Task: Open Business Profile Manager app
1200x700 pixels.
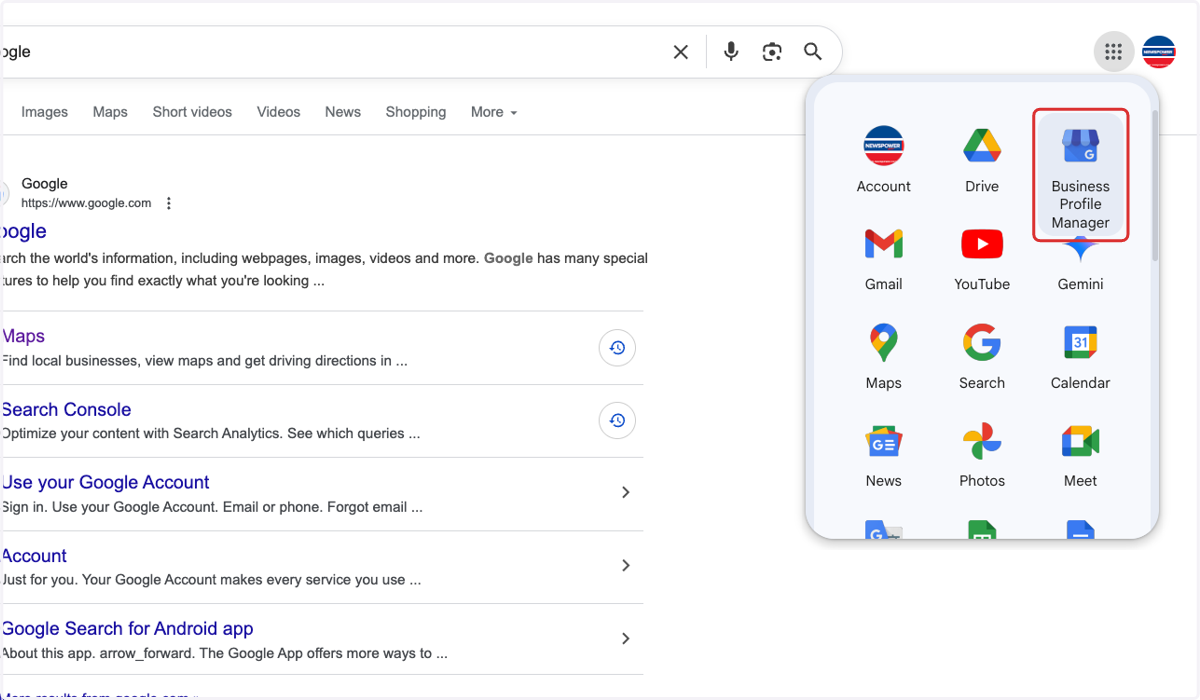Action: [x=1081, y=176]
